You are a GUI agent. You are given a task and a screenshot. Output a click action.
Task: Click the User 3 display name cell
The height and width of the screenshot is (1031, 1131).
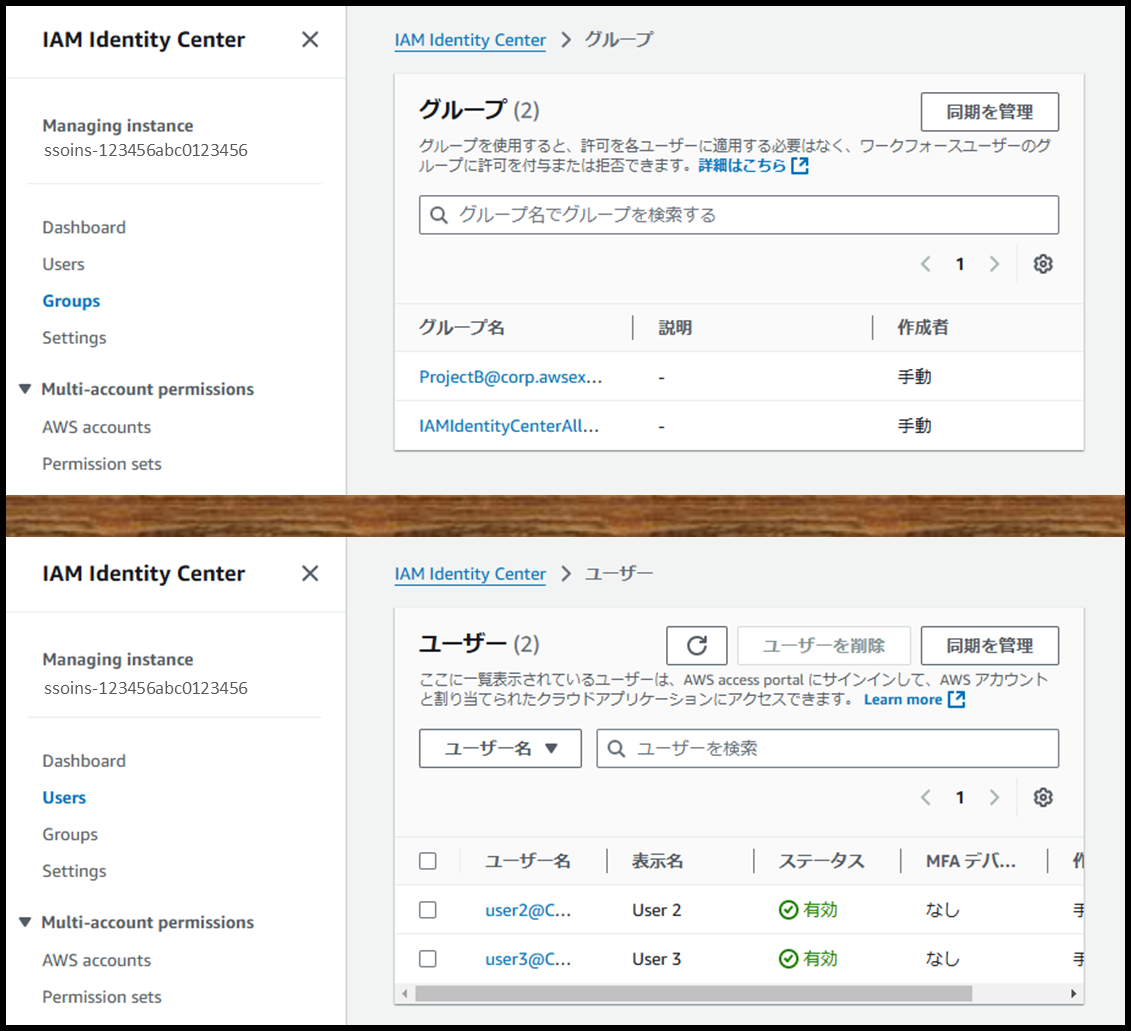[x=656, y=959]
